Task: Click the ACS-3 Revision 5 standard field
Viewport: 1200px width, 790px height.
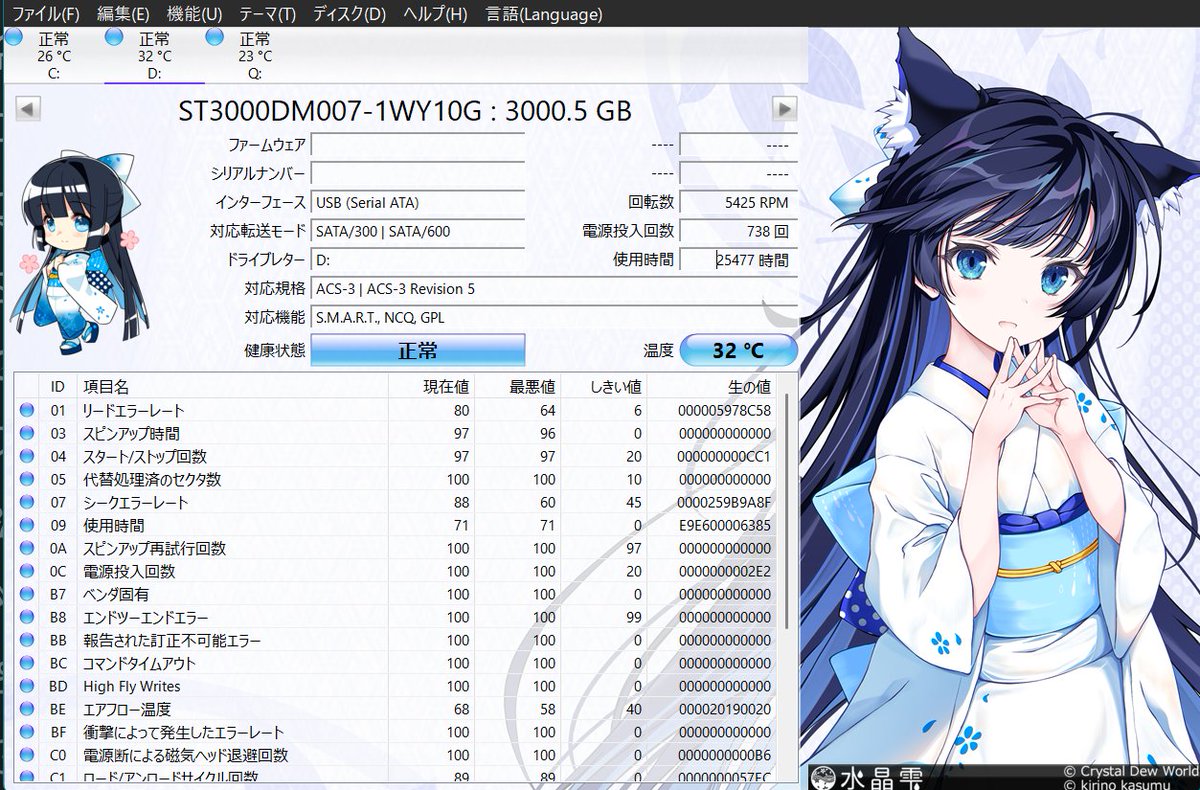Action: tap(554, 289)
